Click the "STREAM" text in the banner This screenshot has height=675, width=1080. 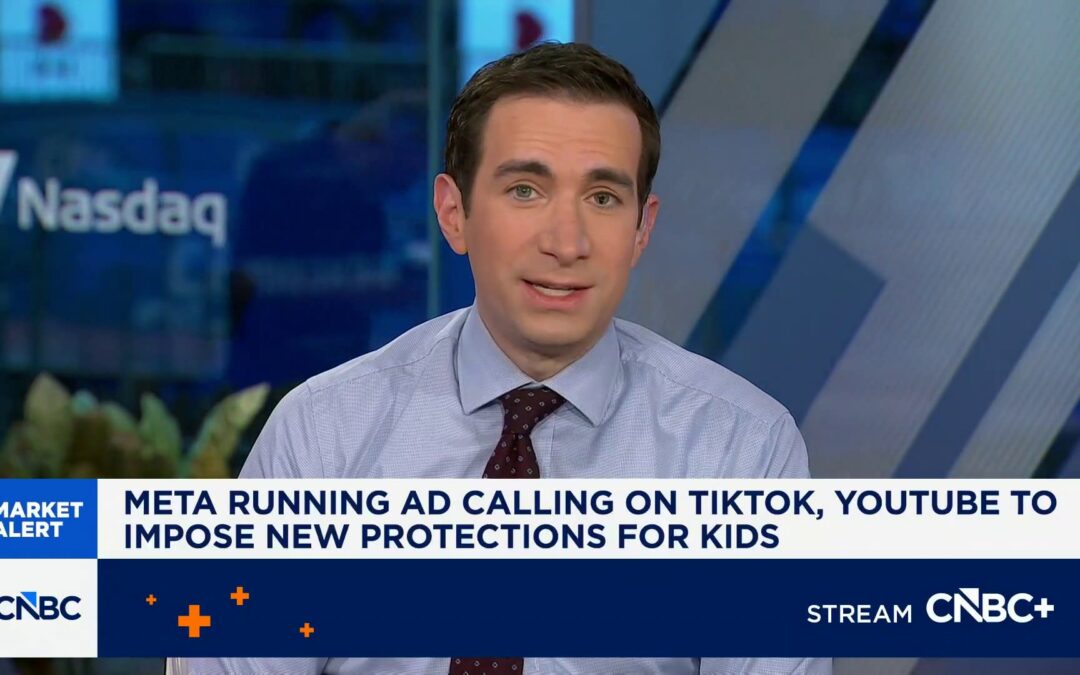click(x=859, y=613)
